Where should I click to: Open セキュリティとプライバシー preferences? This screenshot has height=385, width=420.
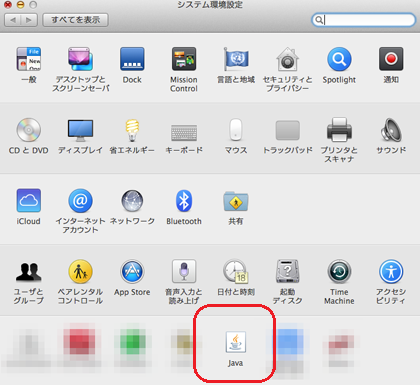coord(287,59)
